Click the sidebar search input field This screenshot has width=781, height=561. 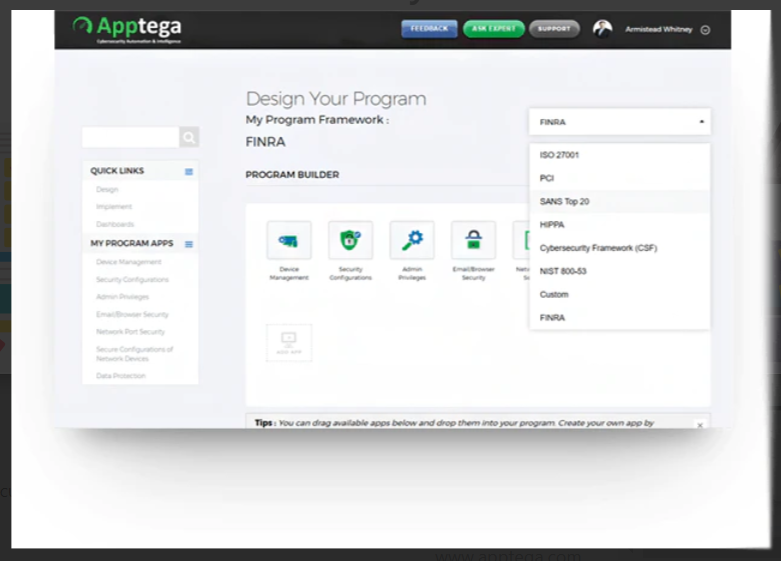coord(130,137)
